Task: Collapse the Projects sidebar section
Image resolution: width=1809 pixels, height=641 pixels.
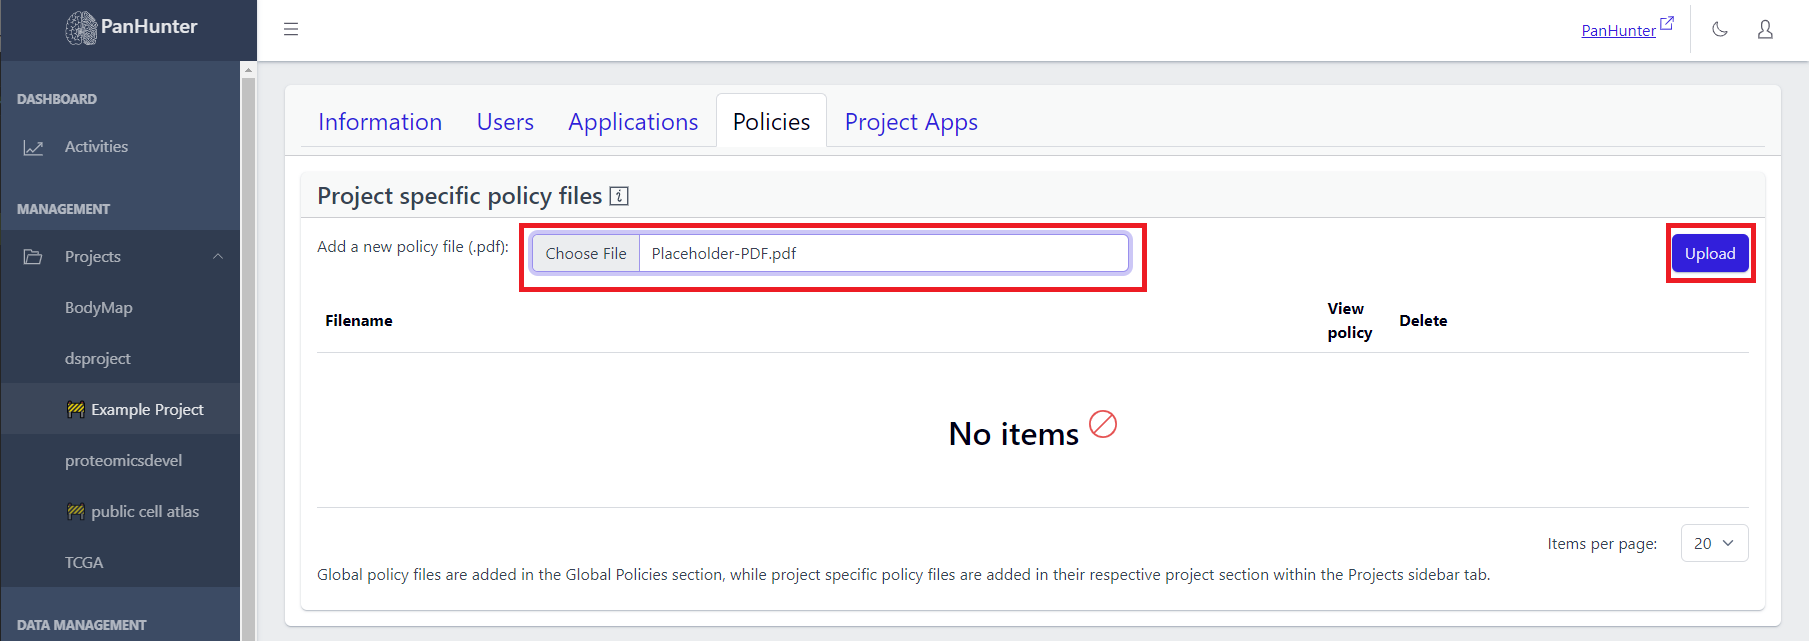Action: tap(218, 257)
